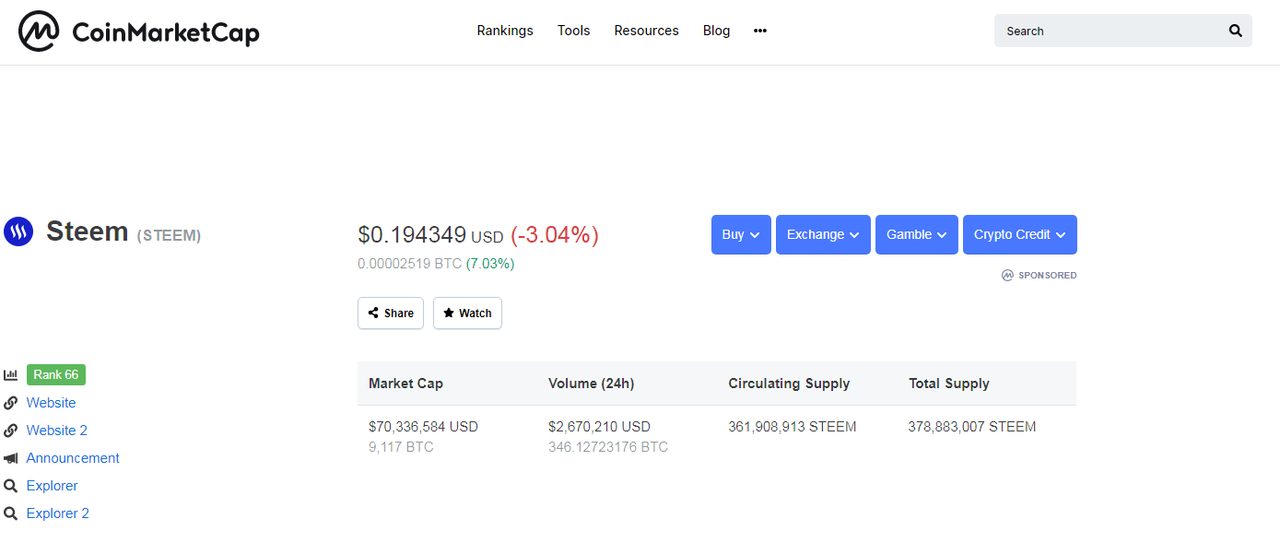Click the Steem coin logo icon
Viewport: 1280px width, 533px height.
coord(18,232)
